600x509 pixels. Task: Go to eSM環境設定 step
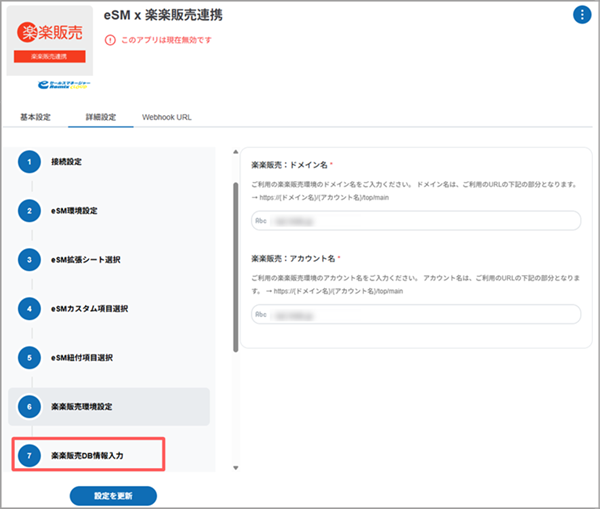tap(74, 210)
